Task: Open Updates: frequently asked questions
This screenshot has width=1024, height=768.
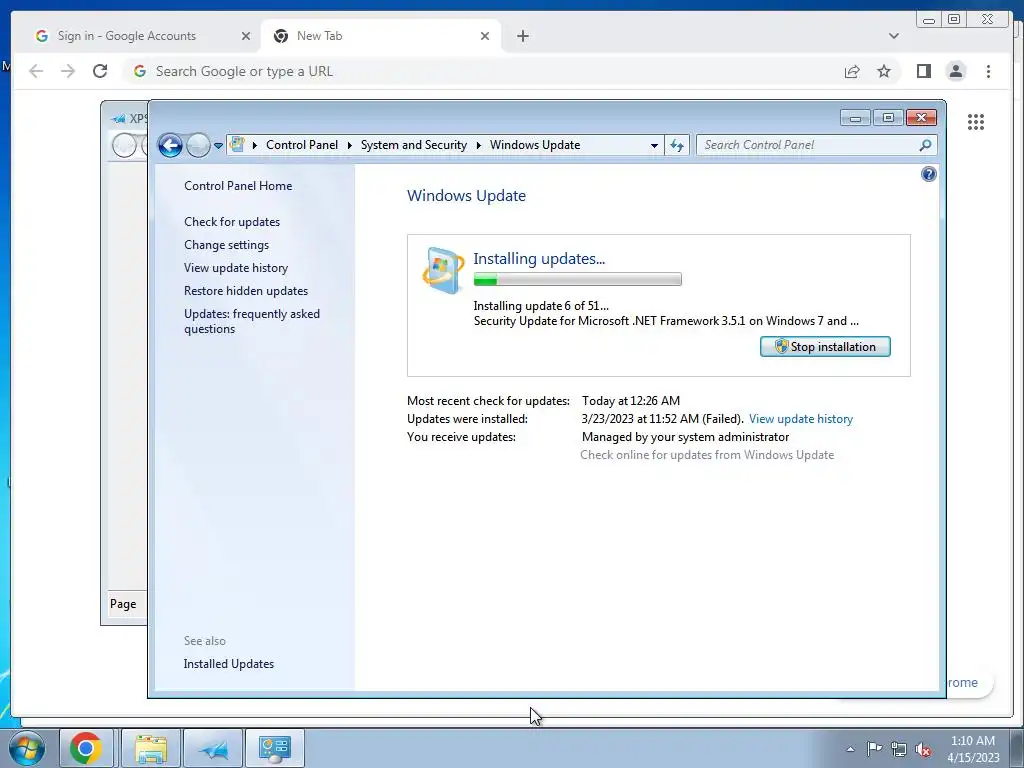Action: [x=251, y=321]
